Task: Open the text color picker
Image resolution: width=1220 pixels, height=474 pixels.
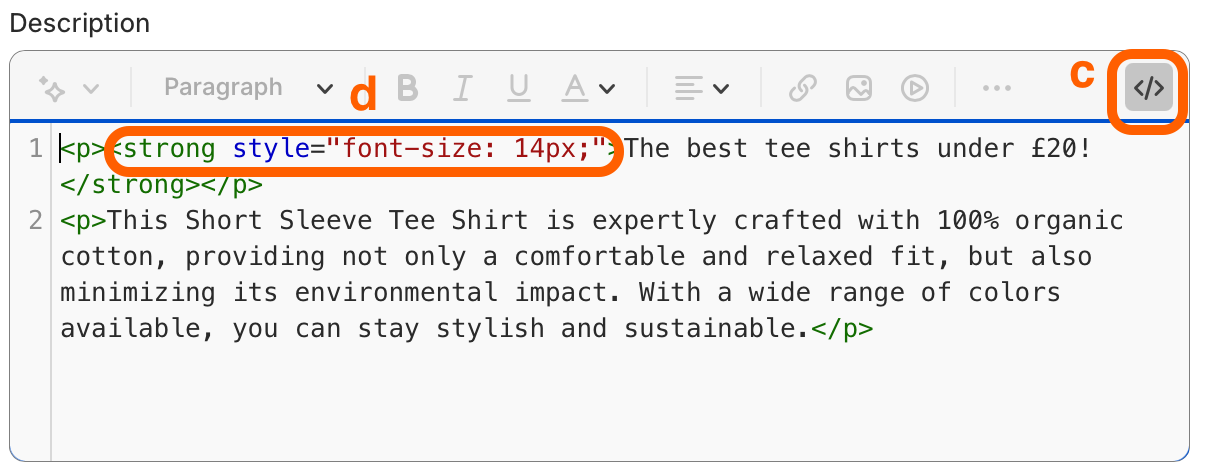Action: click(x=574, y=89)
